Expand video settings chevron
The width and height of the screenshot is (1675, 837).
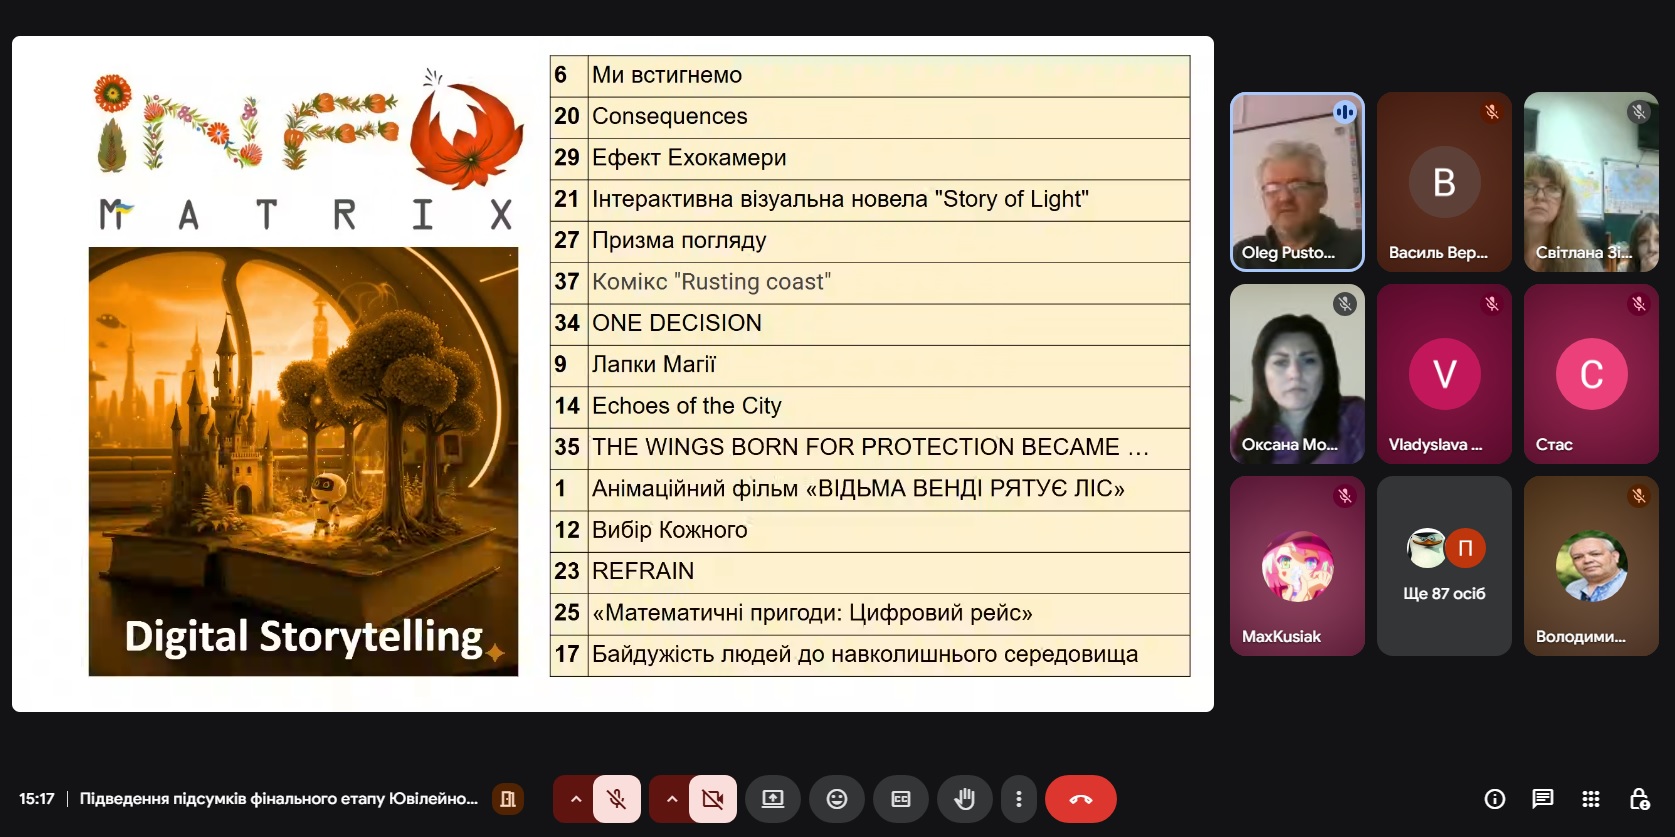[671, 799]
